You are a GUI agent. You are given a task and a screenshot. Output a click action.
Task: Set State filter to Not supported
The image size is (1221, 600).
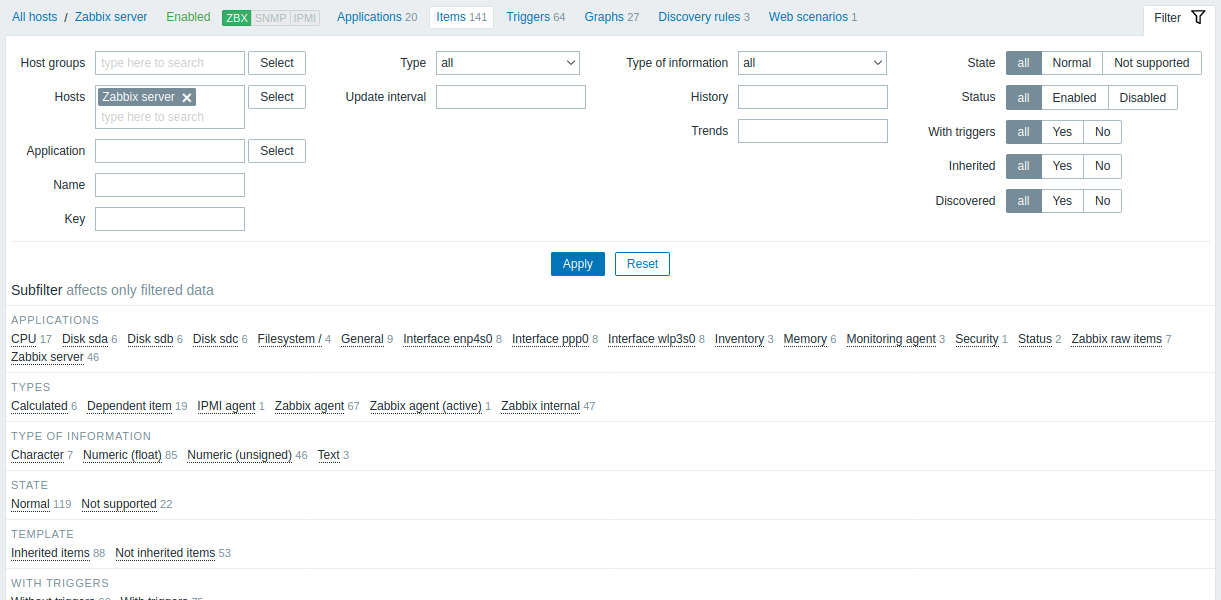pyautogui.click(x=1151, y=63)
